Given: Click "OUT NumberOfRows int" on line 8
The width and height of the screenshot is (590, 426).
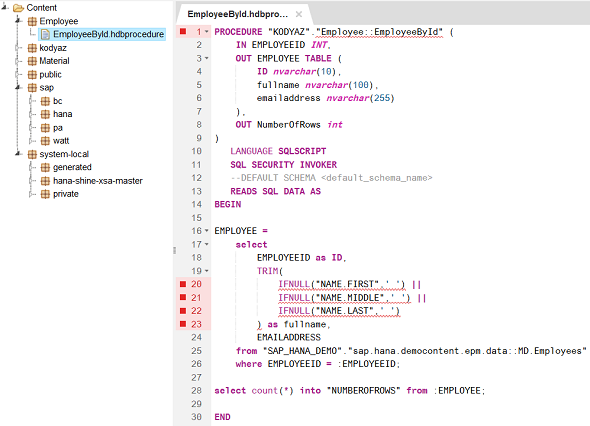Looking at the screenshot, I should click(289, 125).
